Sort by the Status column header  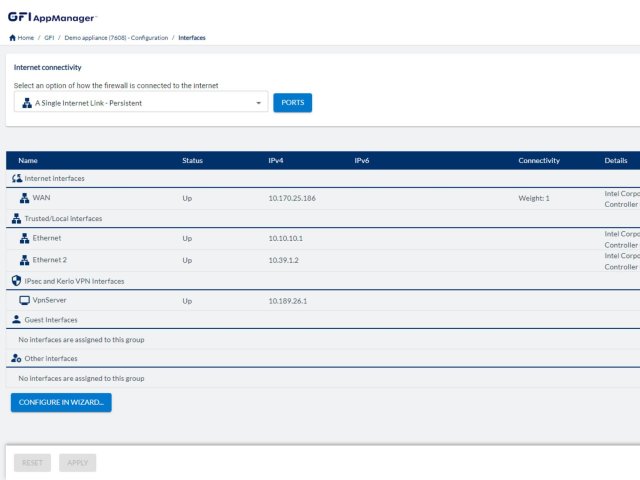tap(192, 160)
